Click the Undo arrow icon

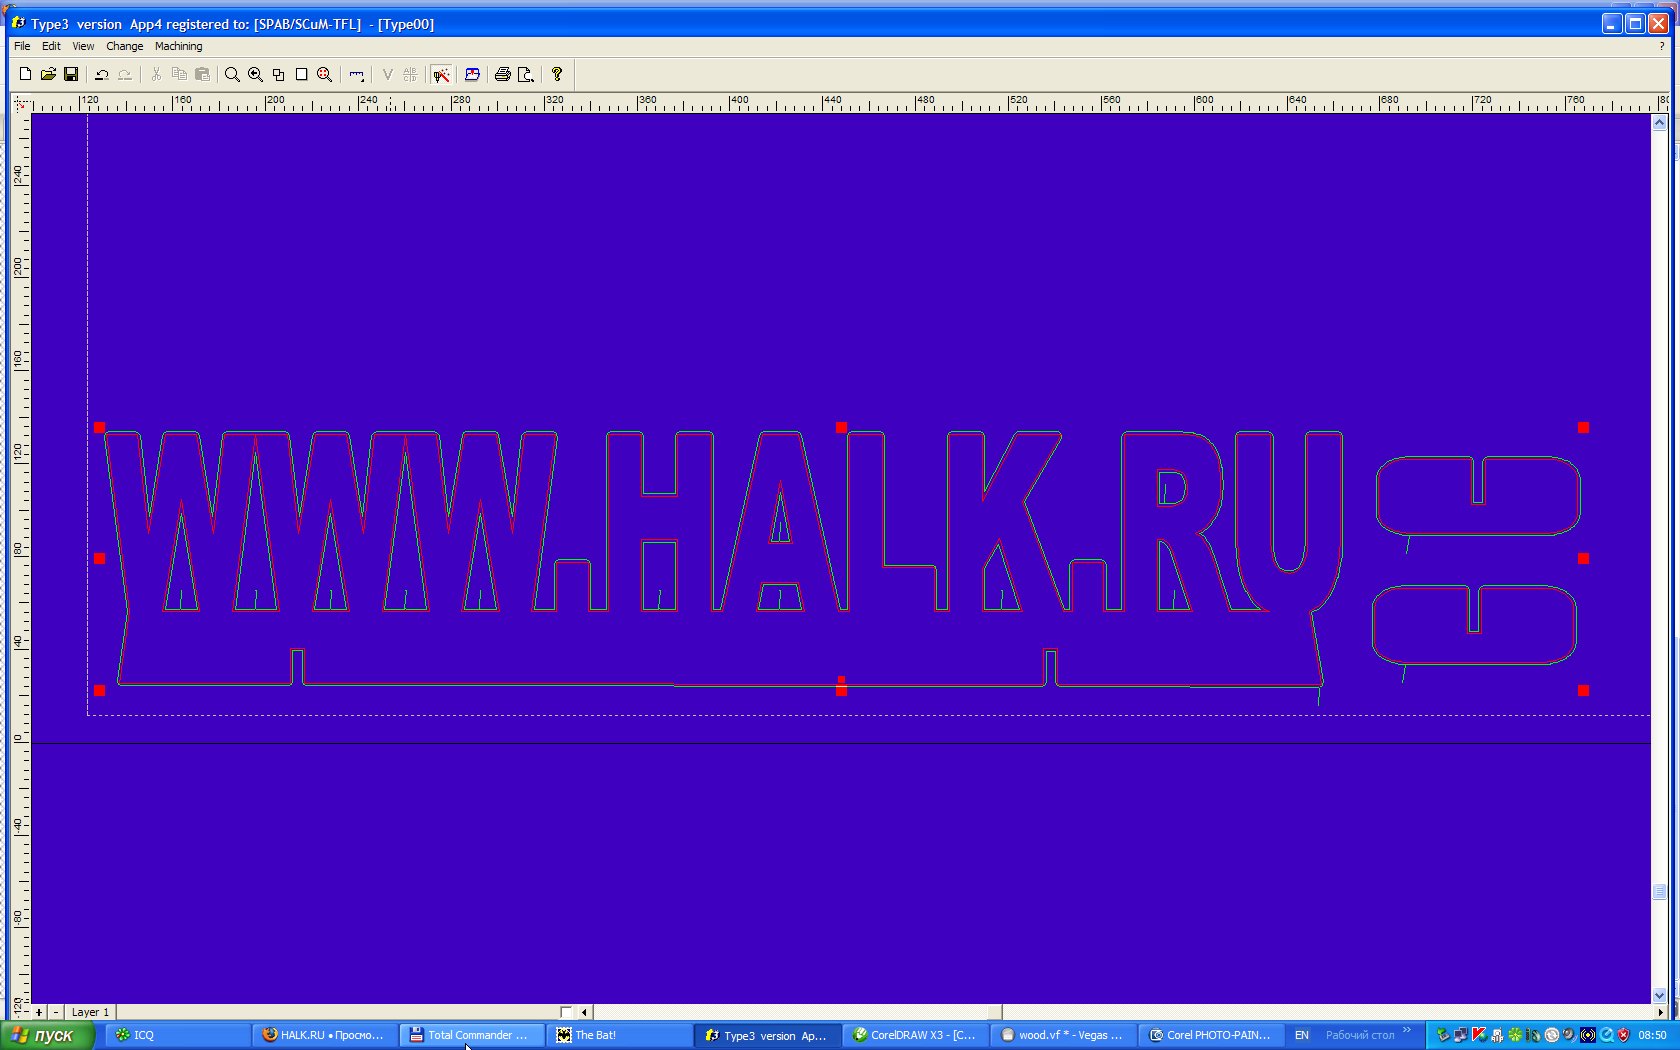(x=101, y=74)
